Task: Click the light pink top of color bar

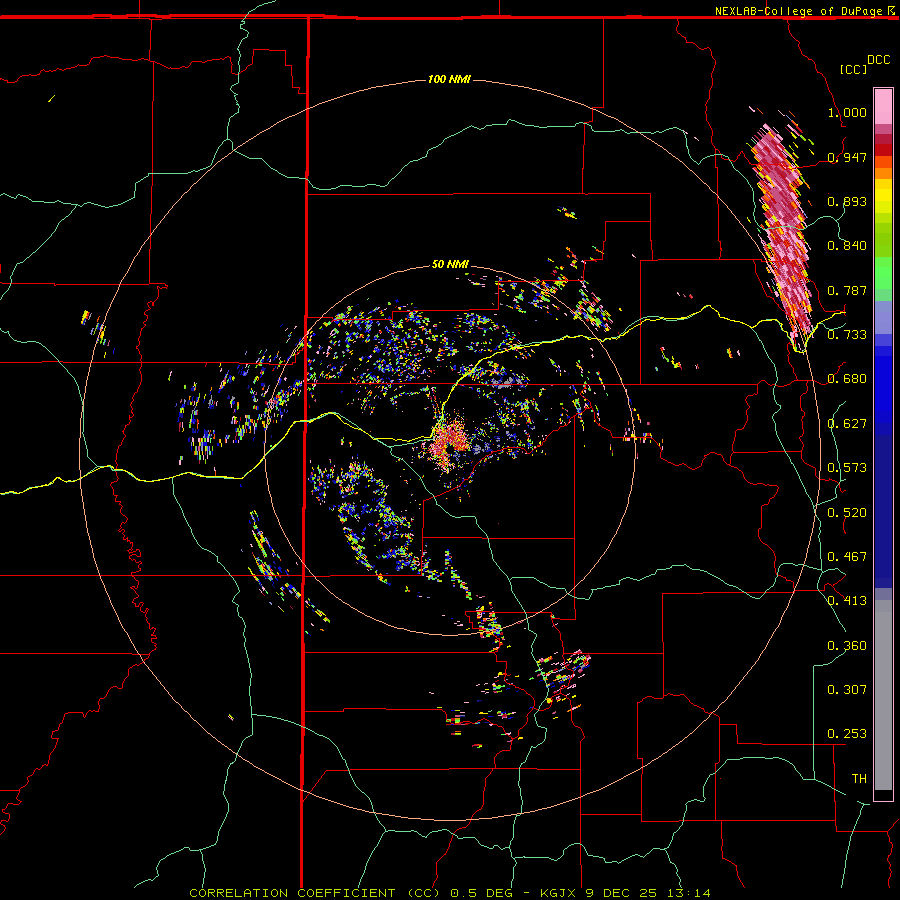Action: (883, 107)
